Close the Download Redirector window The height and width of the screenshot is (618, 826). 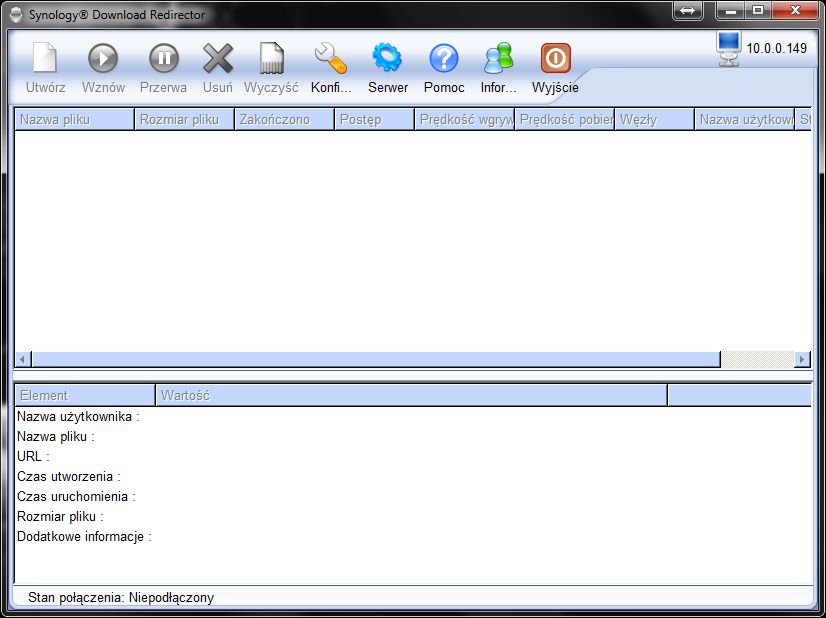point(795,10)
